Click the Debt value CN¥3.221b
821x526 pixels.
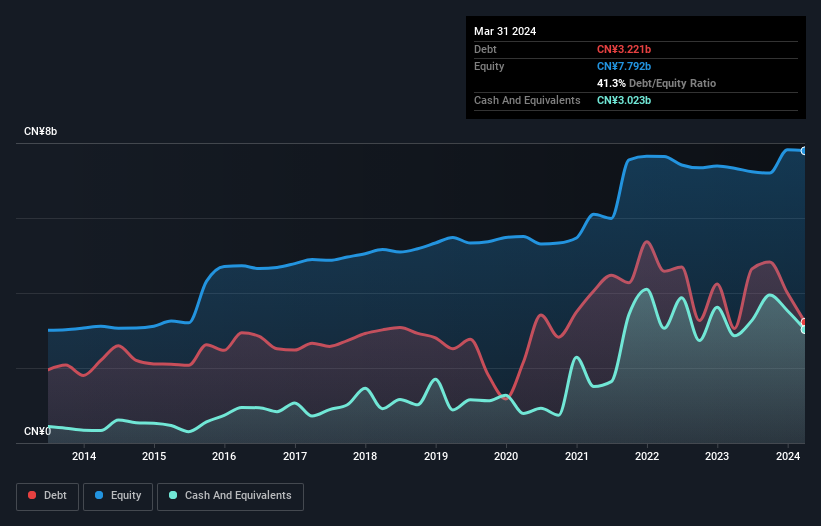[x=624, y=49]
